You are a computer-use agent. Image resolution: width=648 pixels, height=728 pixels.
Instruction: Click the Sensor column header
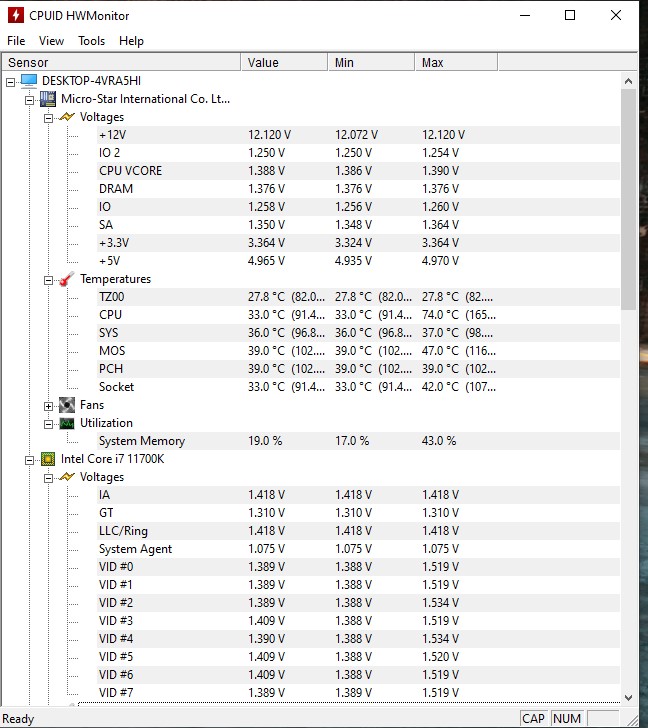[x=121, y=62]
